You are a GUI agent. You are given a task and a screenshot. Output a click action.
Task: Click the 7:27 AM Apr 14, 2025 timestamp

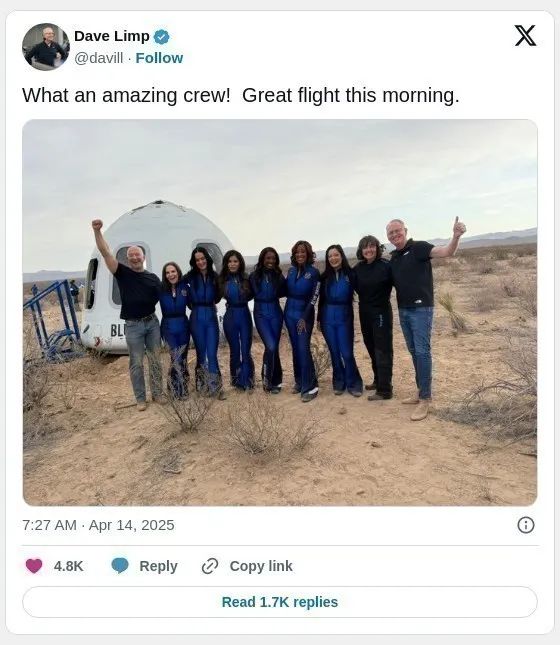98,525
